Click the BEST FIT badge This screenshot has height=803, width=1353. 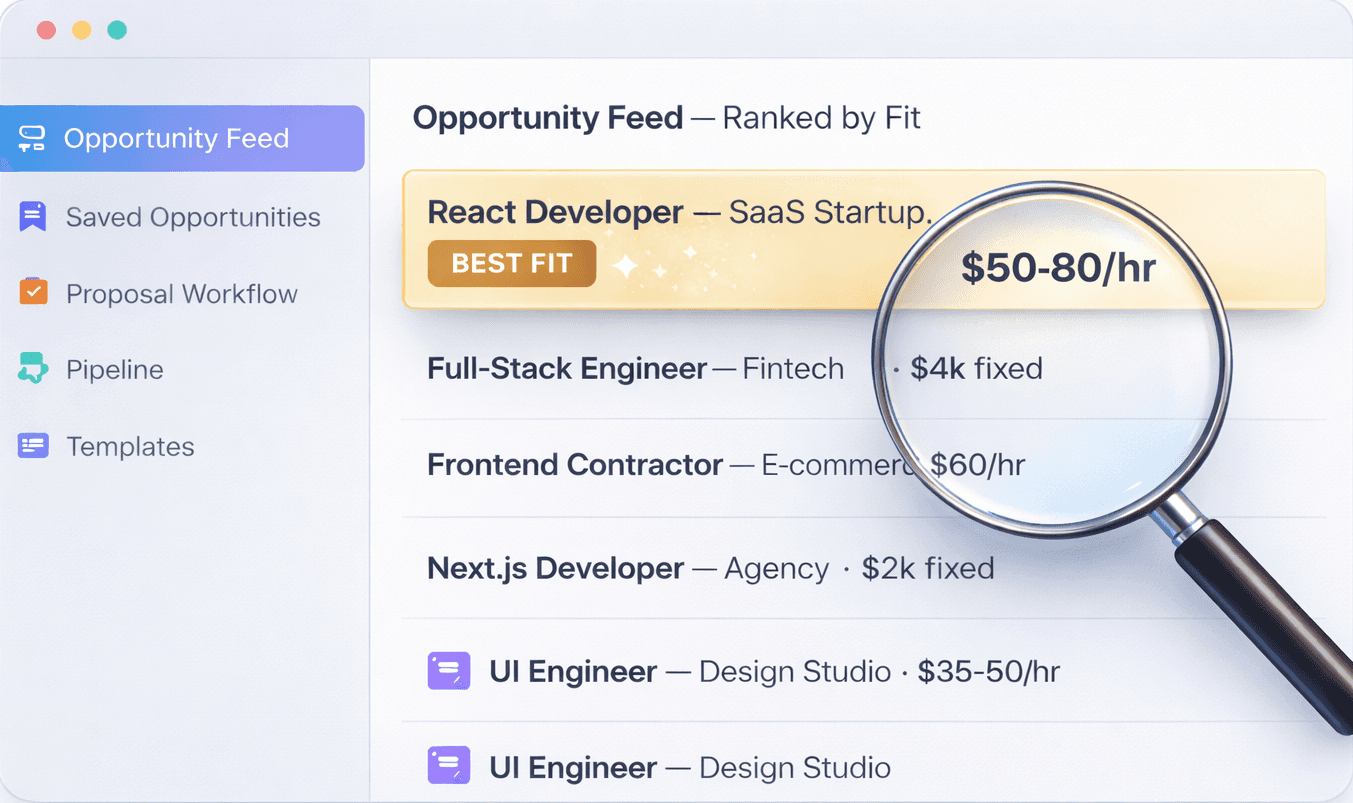(511, 263)
